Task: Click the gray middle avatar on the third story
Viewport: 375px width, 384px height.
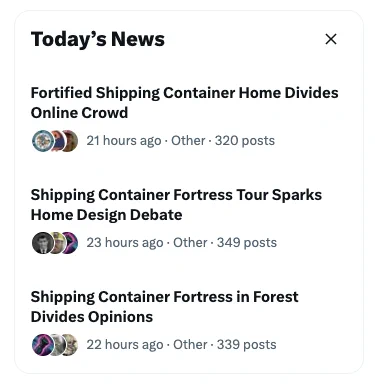Action: tap(57, 345)
